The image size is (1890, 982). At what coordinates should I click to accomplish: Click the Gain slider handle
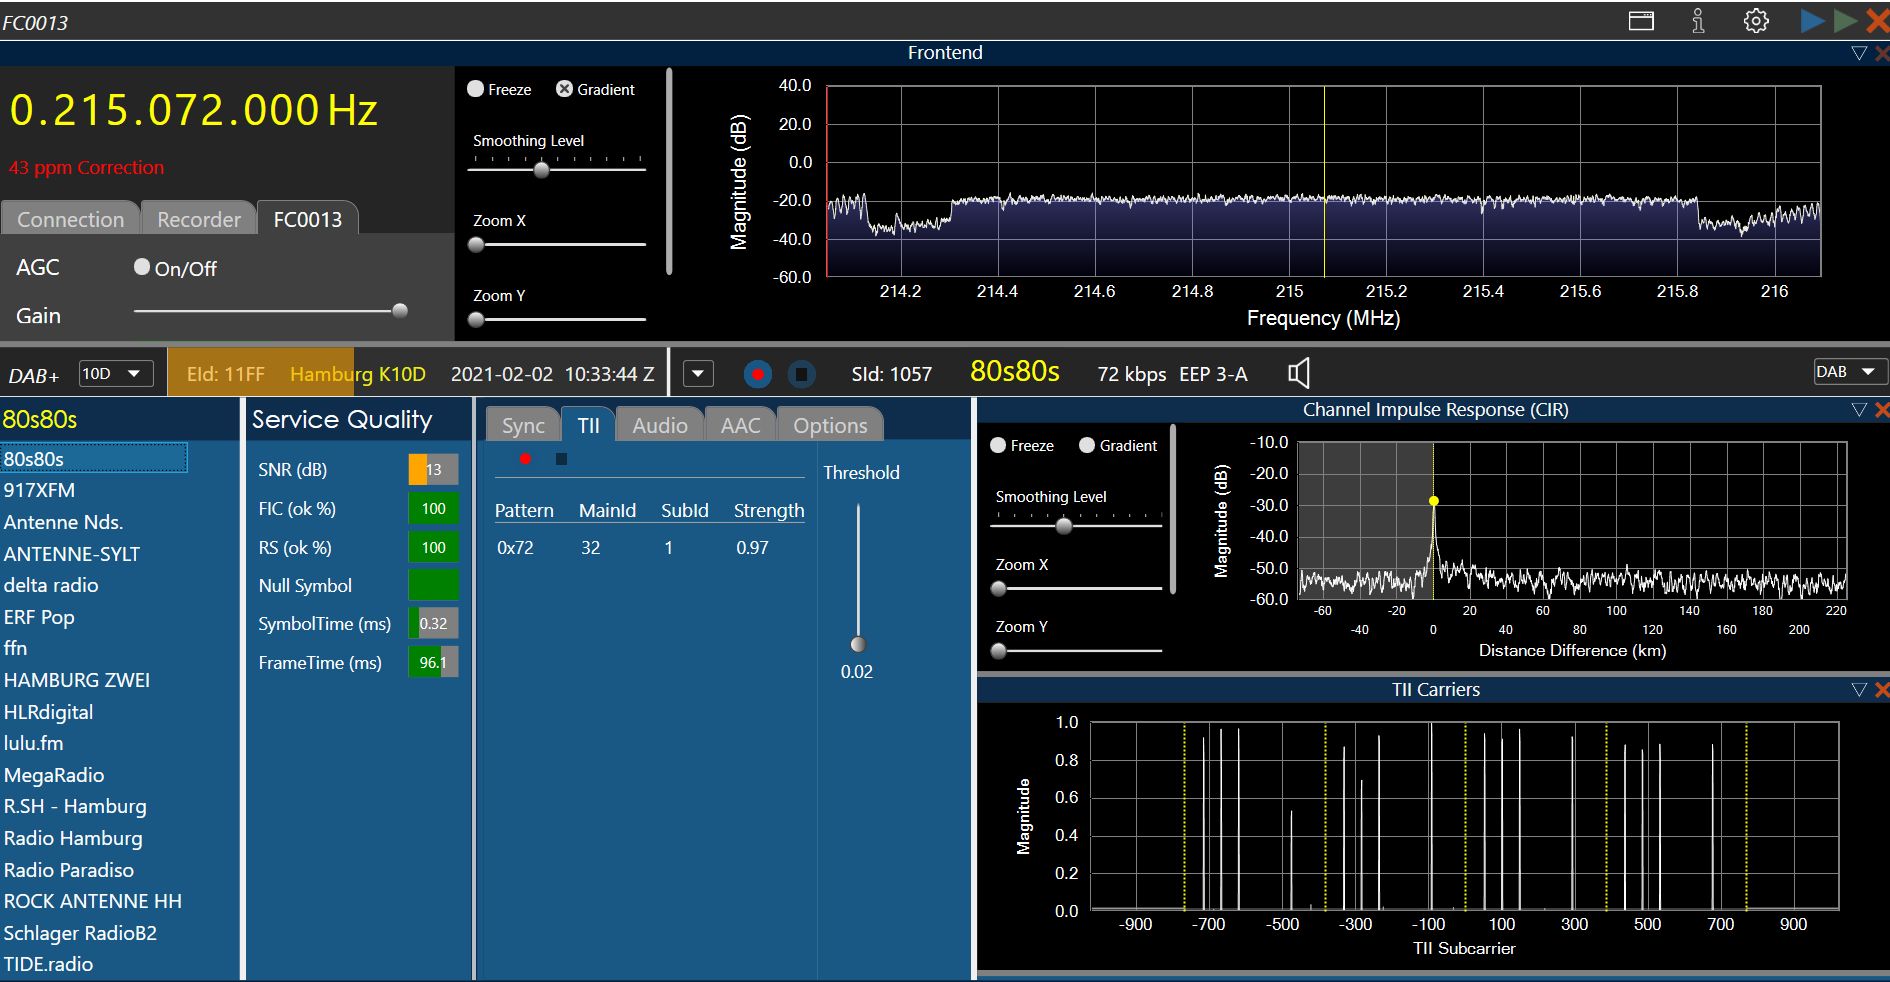tap(400, 311)
